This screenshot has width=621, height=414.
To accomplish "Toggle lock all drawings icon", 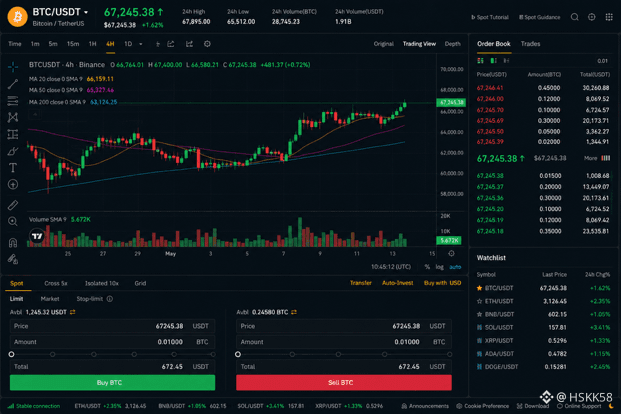I will click(x=13, y=259).
